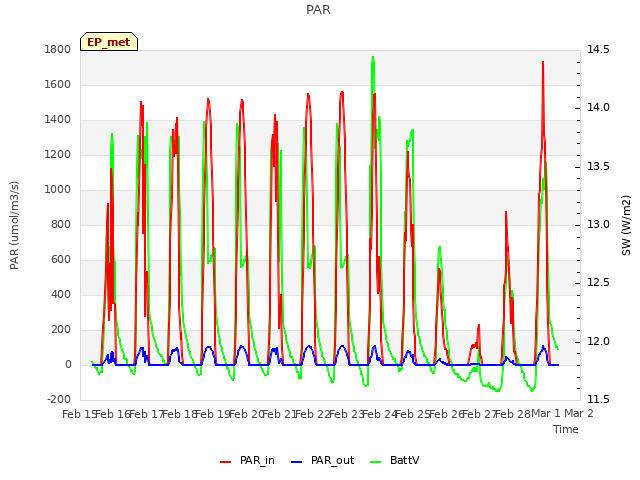The image size is (640, 480).
Task: Click the Mar 1 date tick
Action: click(546, 414)
